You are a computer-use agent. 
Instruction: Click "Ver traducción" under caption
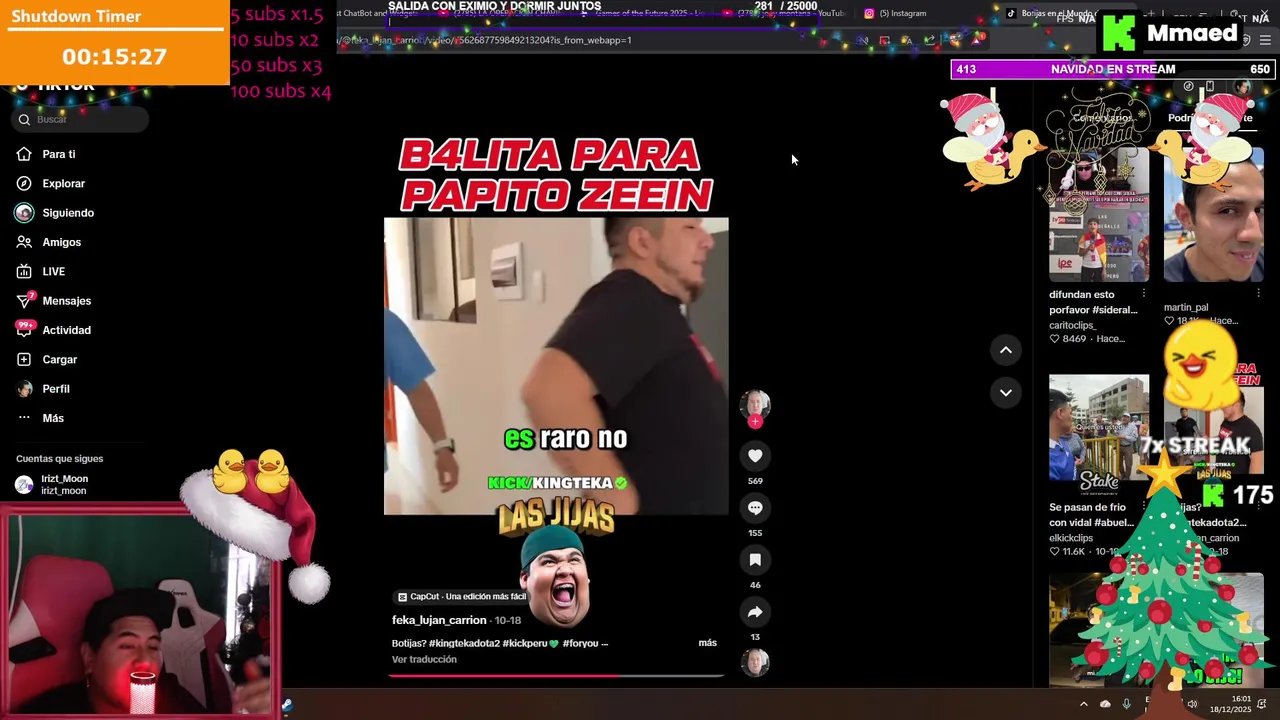424,660
